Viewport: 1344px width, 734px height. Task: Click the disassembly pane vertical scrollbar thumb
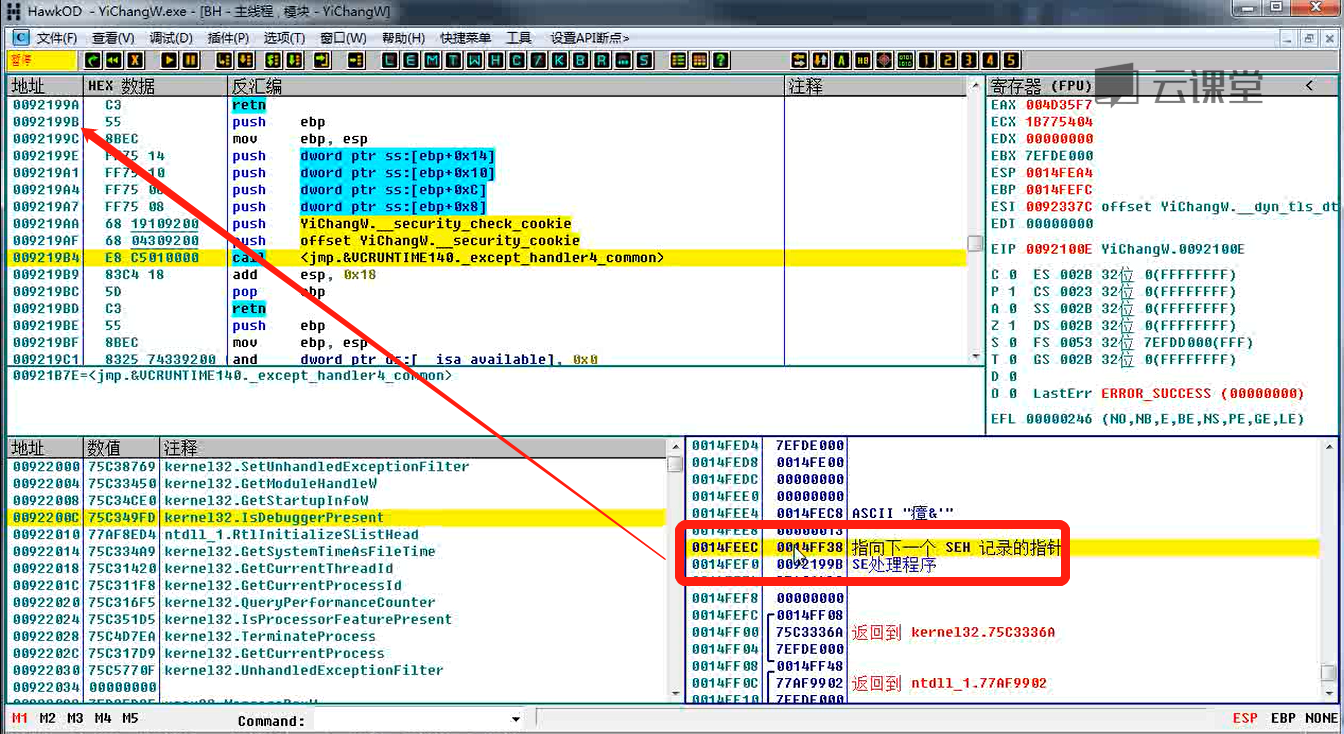[x=975, y=243]
